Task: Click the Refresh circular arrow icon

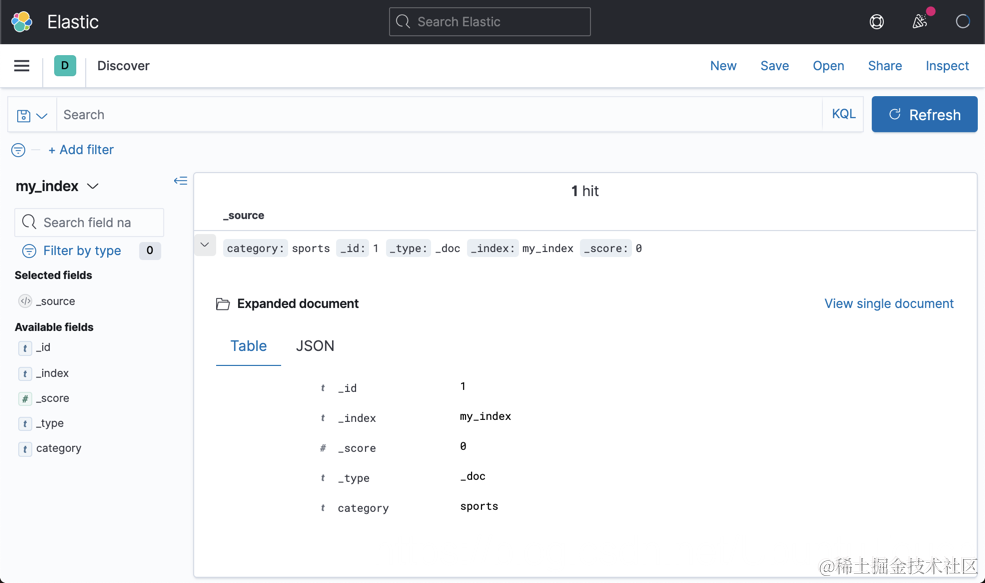Action: point(895,114)
